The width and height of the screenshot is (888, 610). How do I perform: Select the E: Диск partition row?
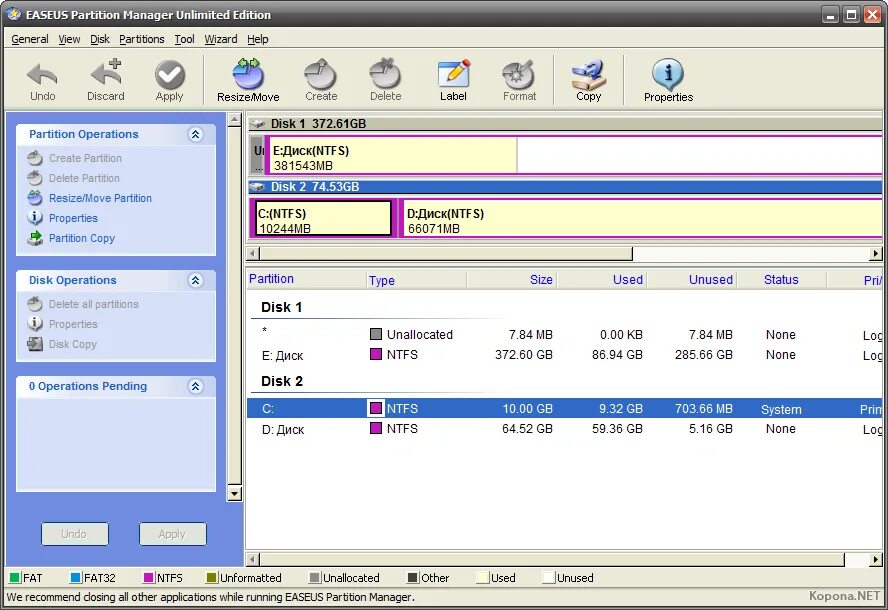[565, 355]
